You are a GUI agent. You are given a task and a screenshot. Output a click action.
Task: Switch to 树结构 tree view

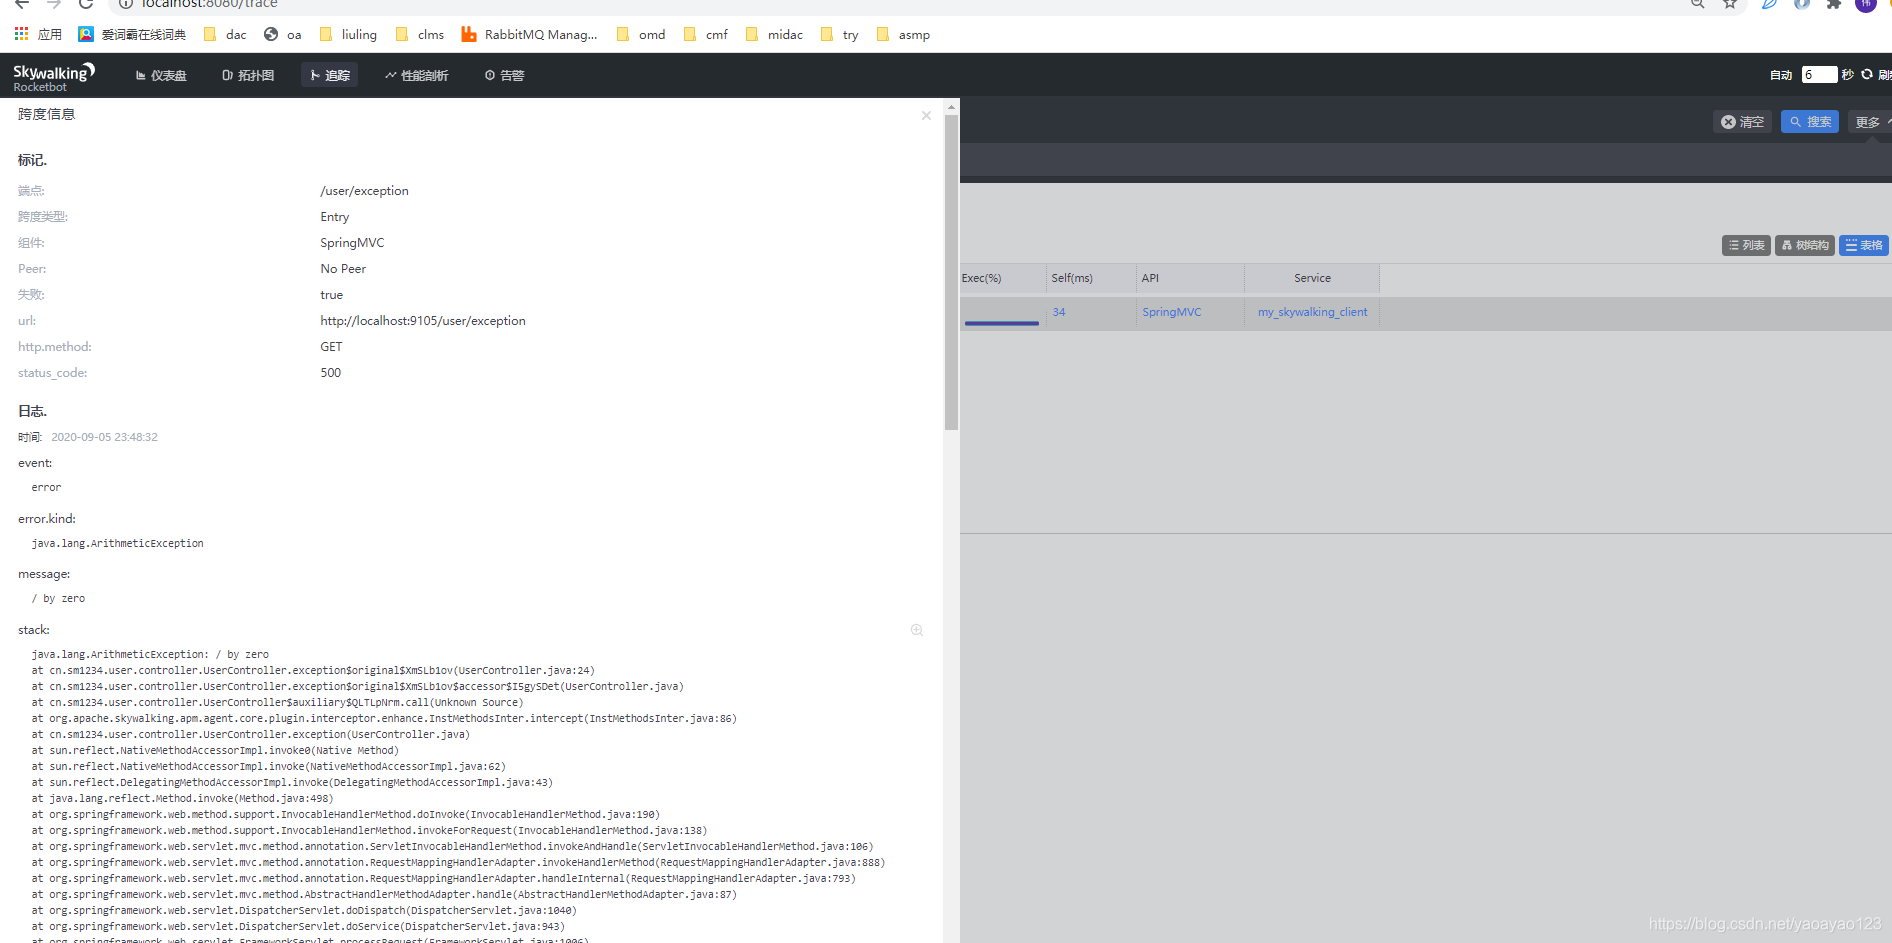point(1805,245)
